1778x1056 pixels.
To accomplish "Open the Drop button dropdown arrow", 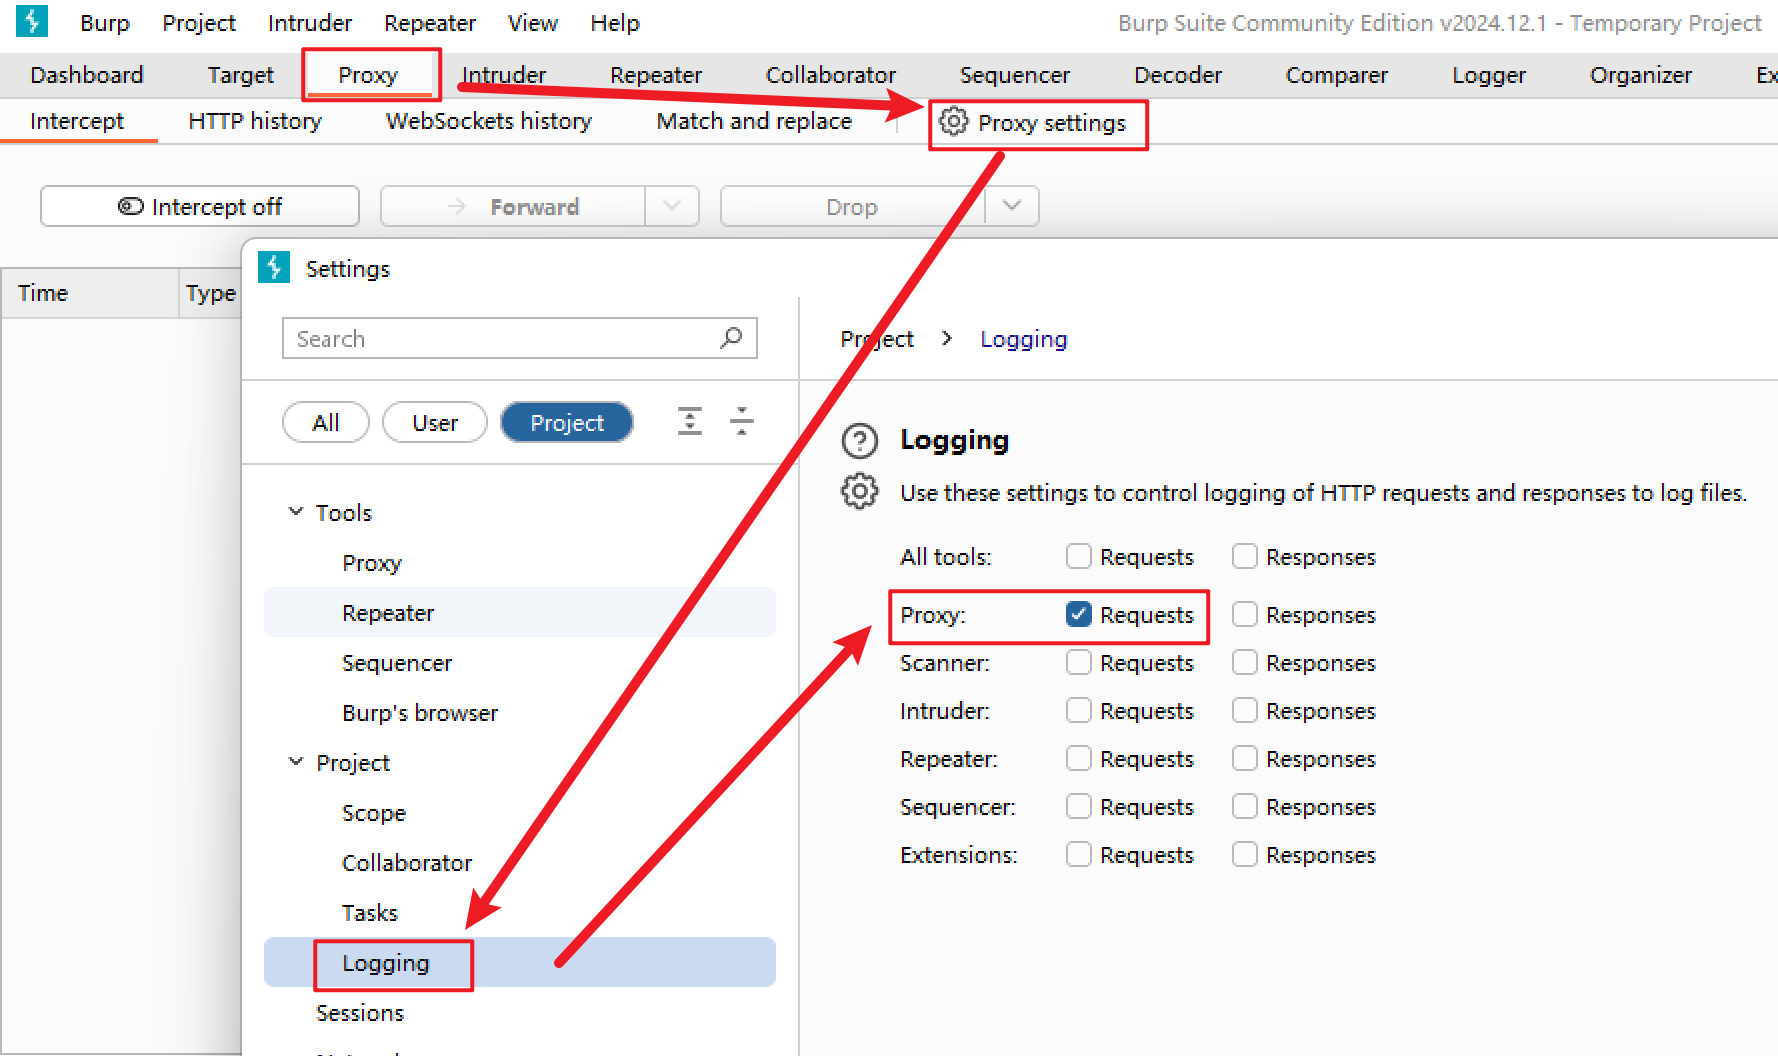I will (1012, 206).
